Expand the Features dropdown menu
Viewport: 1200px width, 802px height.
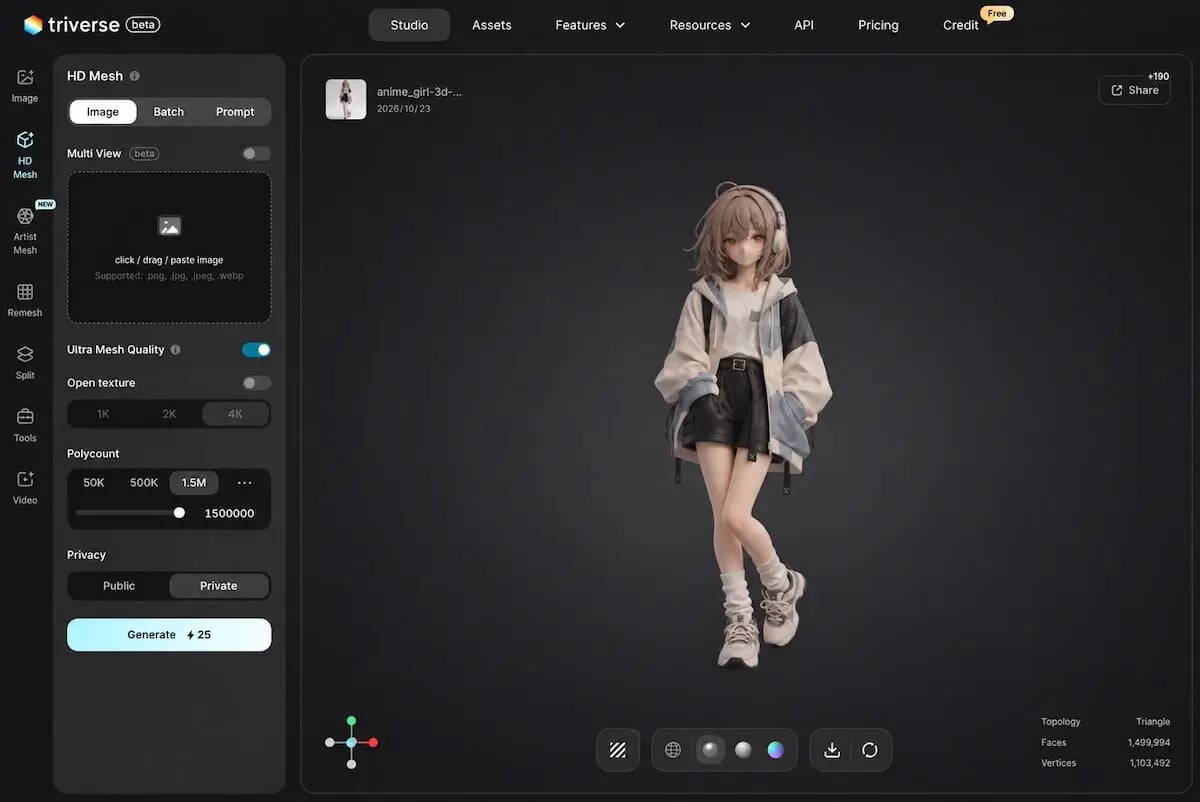tap(590, 25)
